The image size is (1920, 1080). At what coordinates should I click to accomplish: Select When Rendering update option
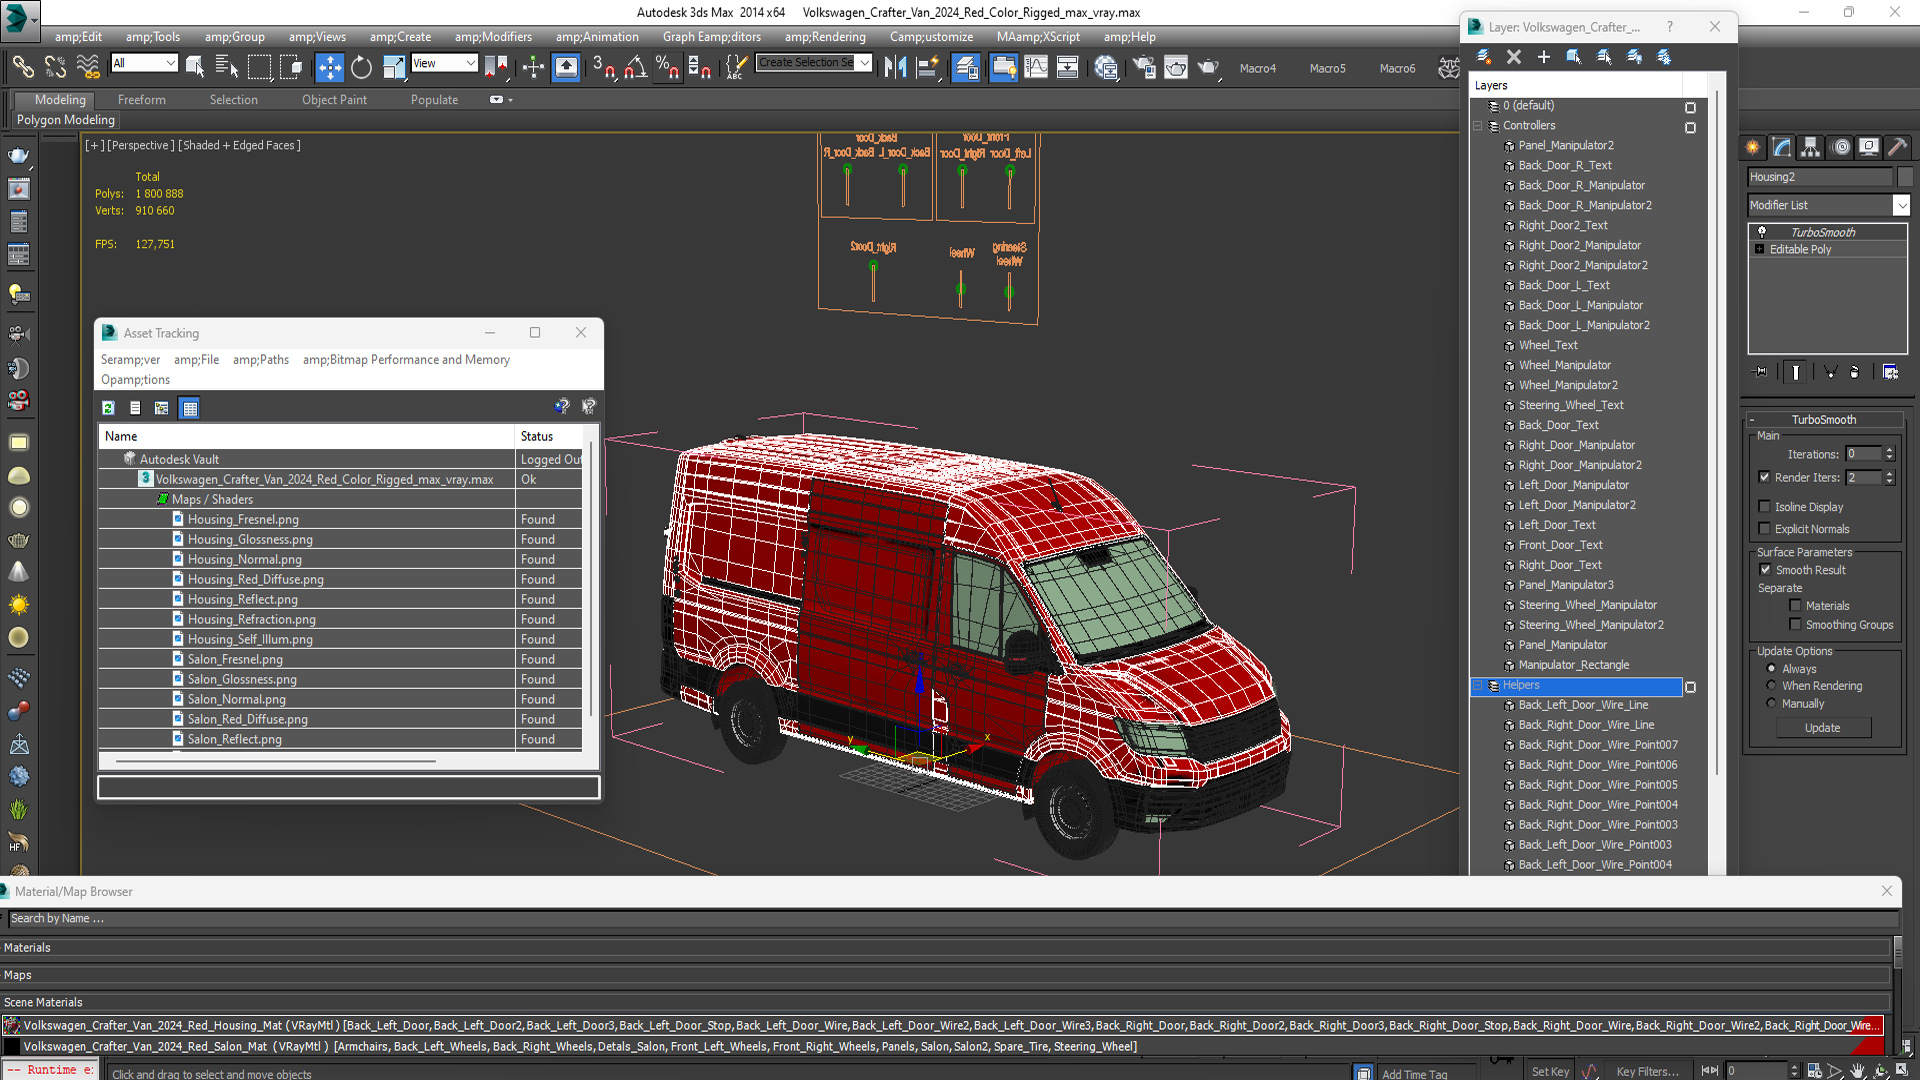pyautogui.click(x=1771, y=686)
